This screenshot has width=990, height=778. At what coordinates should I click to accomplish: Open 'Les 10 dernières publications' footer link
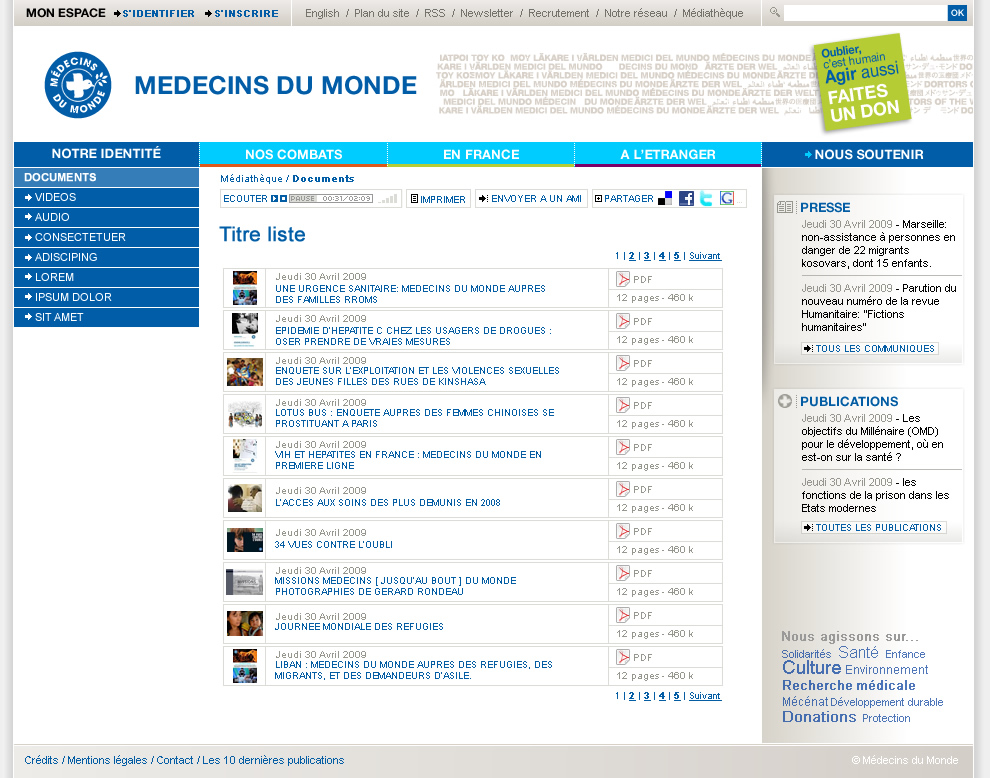click(x=273, y=760)
